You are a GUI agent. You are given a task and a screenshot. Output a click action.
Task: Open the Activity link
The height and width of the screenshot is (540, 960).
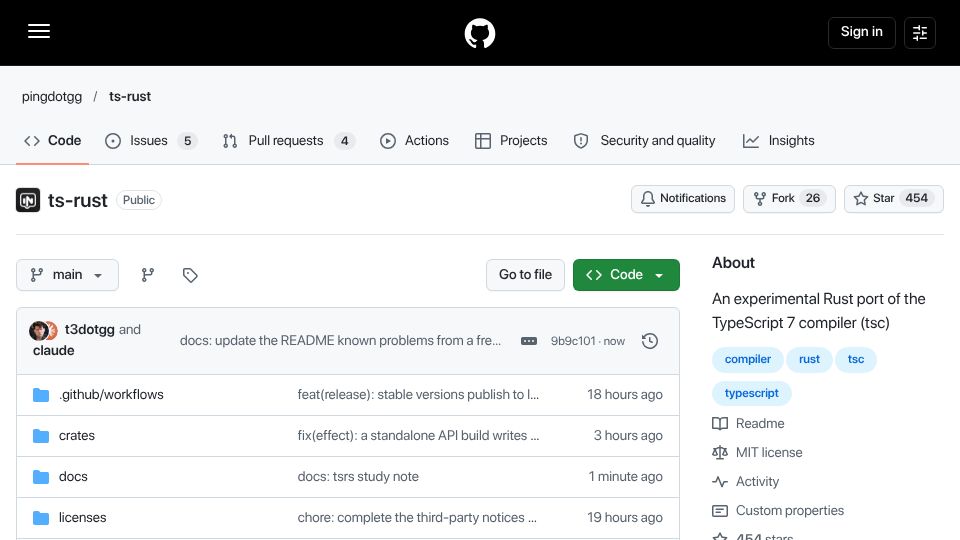[x=746, y=482]
